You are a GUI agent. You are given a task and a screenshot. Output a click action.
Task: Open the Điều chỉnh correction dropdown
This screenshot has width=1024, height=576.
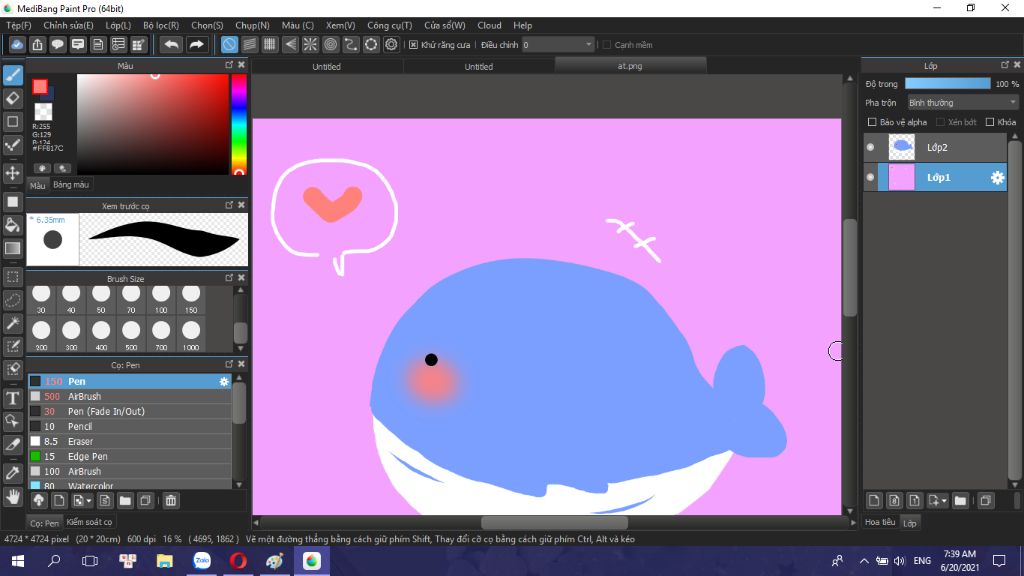tap(558, 45)
